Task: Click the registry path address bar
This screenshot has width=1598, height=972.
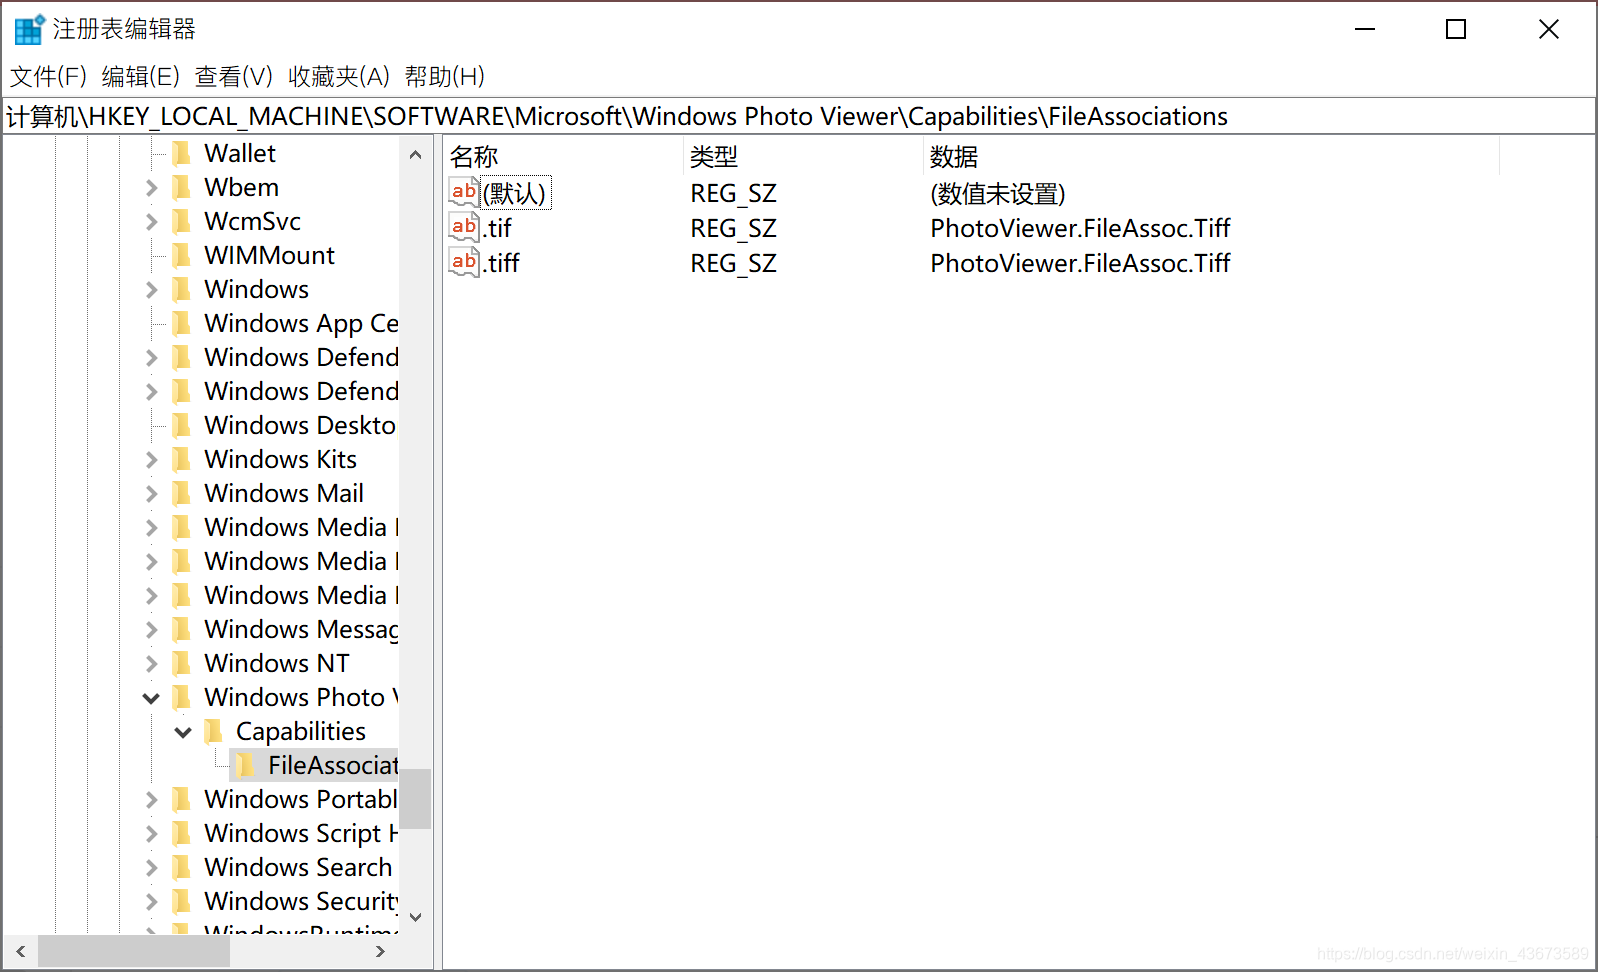Action: 798,116
